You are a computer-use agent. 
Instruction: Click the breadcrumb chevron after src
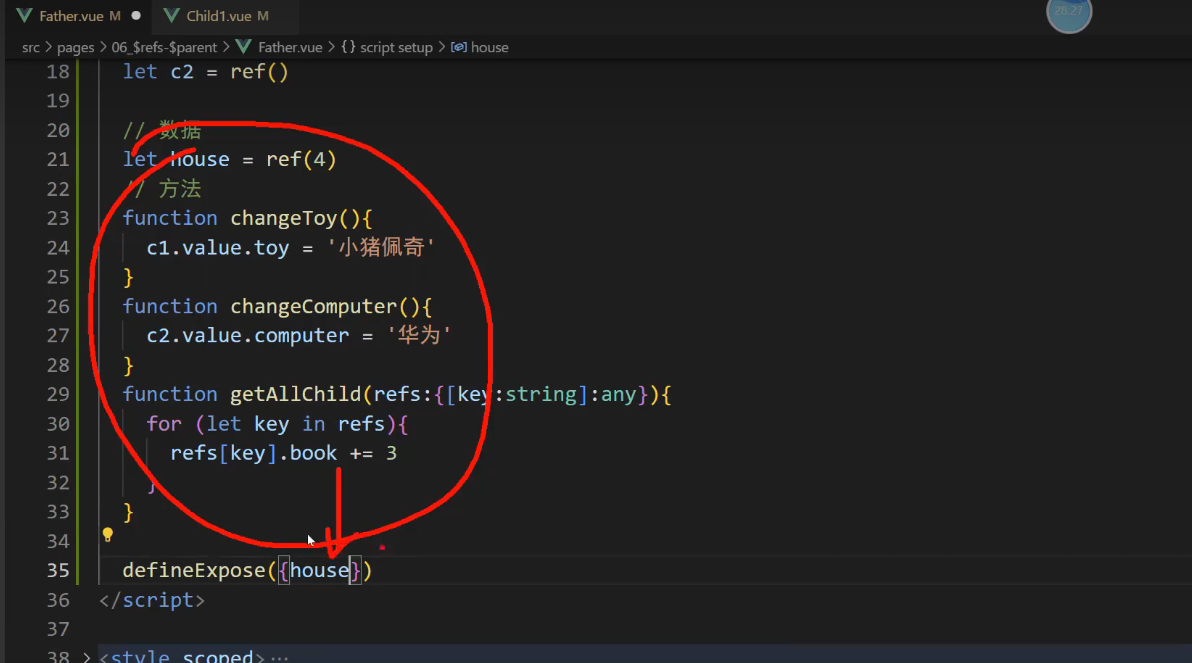coord(49,47)
